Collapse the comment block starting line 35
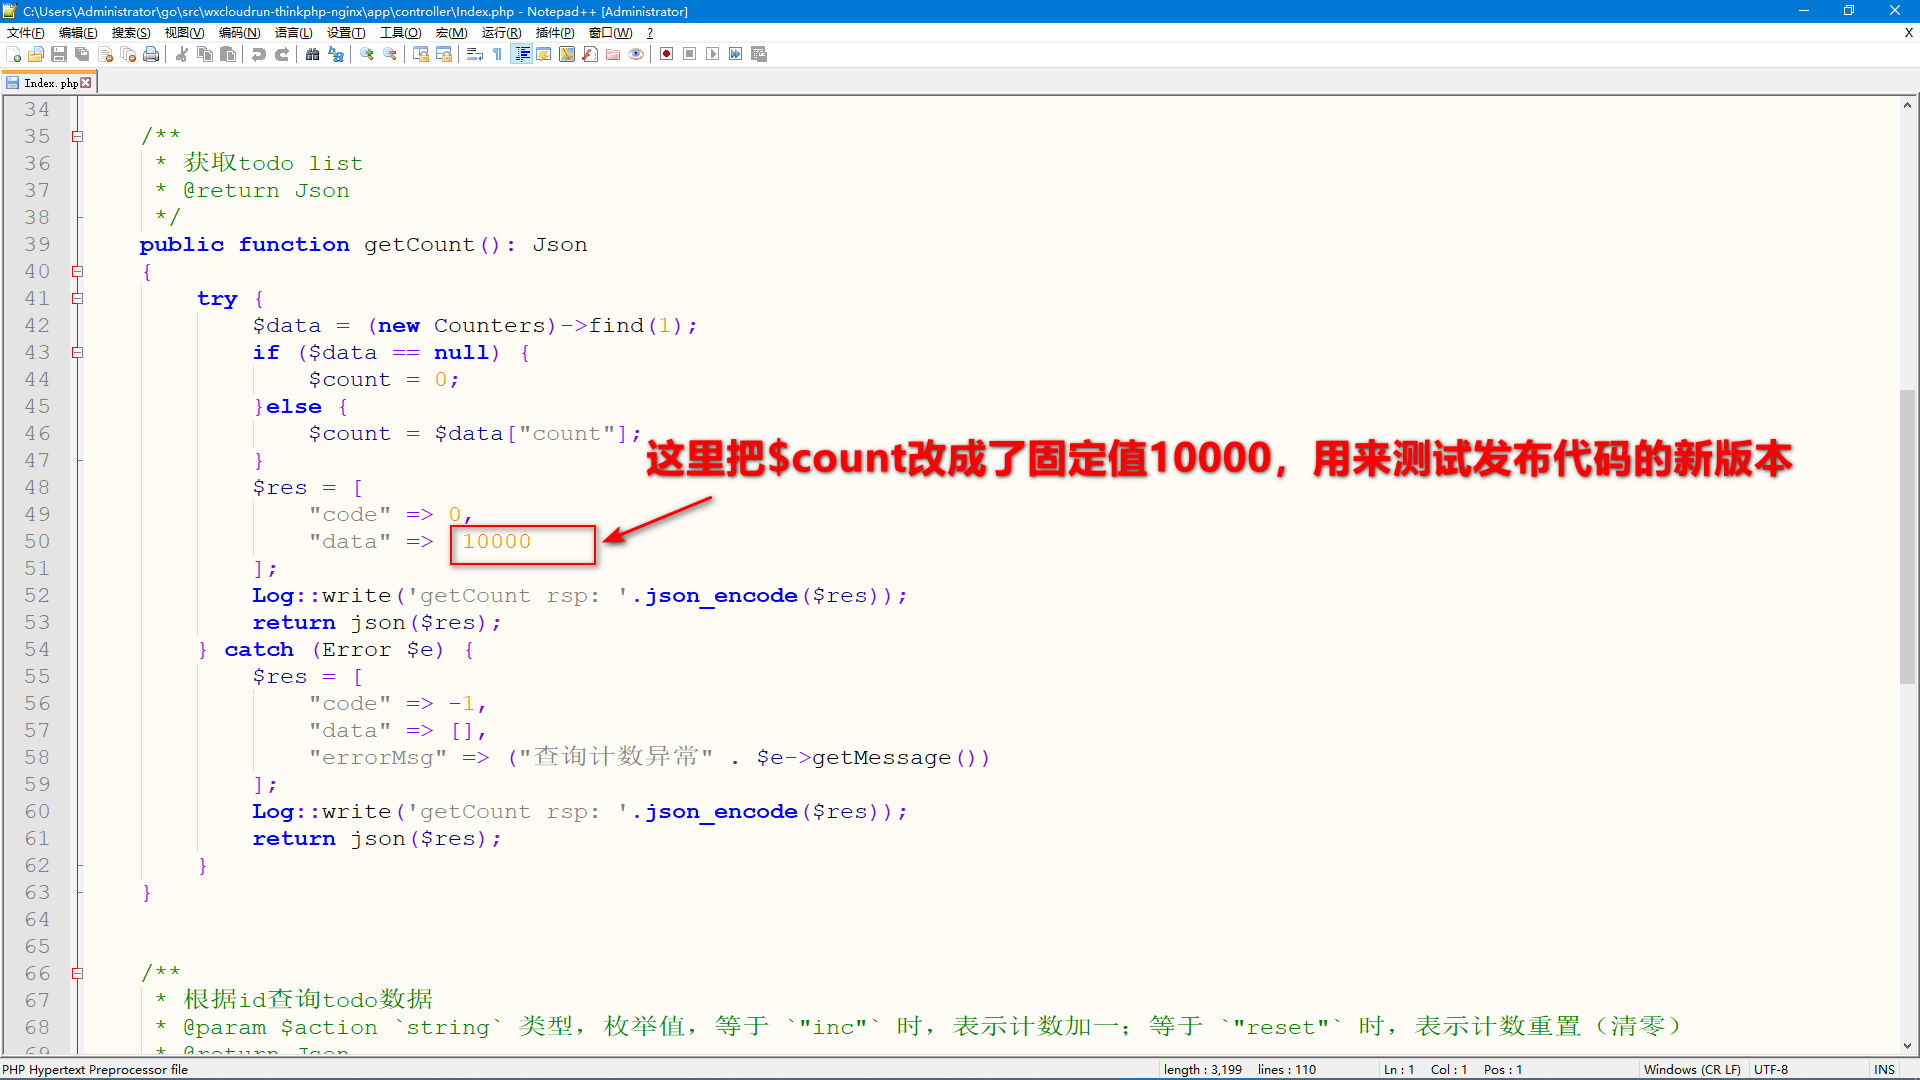Image resolution: width=1920 pixels, height=1080 pixels. [x=77, y=136]
